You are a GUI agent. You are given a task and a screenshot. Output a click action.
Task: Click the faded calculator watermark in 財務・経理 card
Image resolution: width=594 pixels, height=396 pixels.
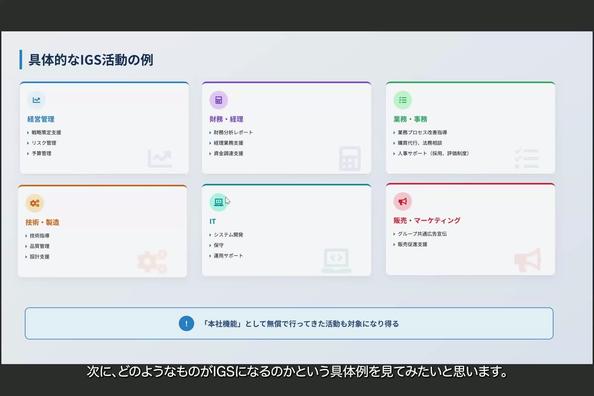[349, 158]
